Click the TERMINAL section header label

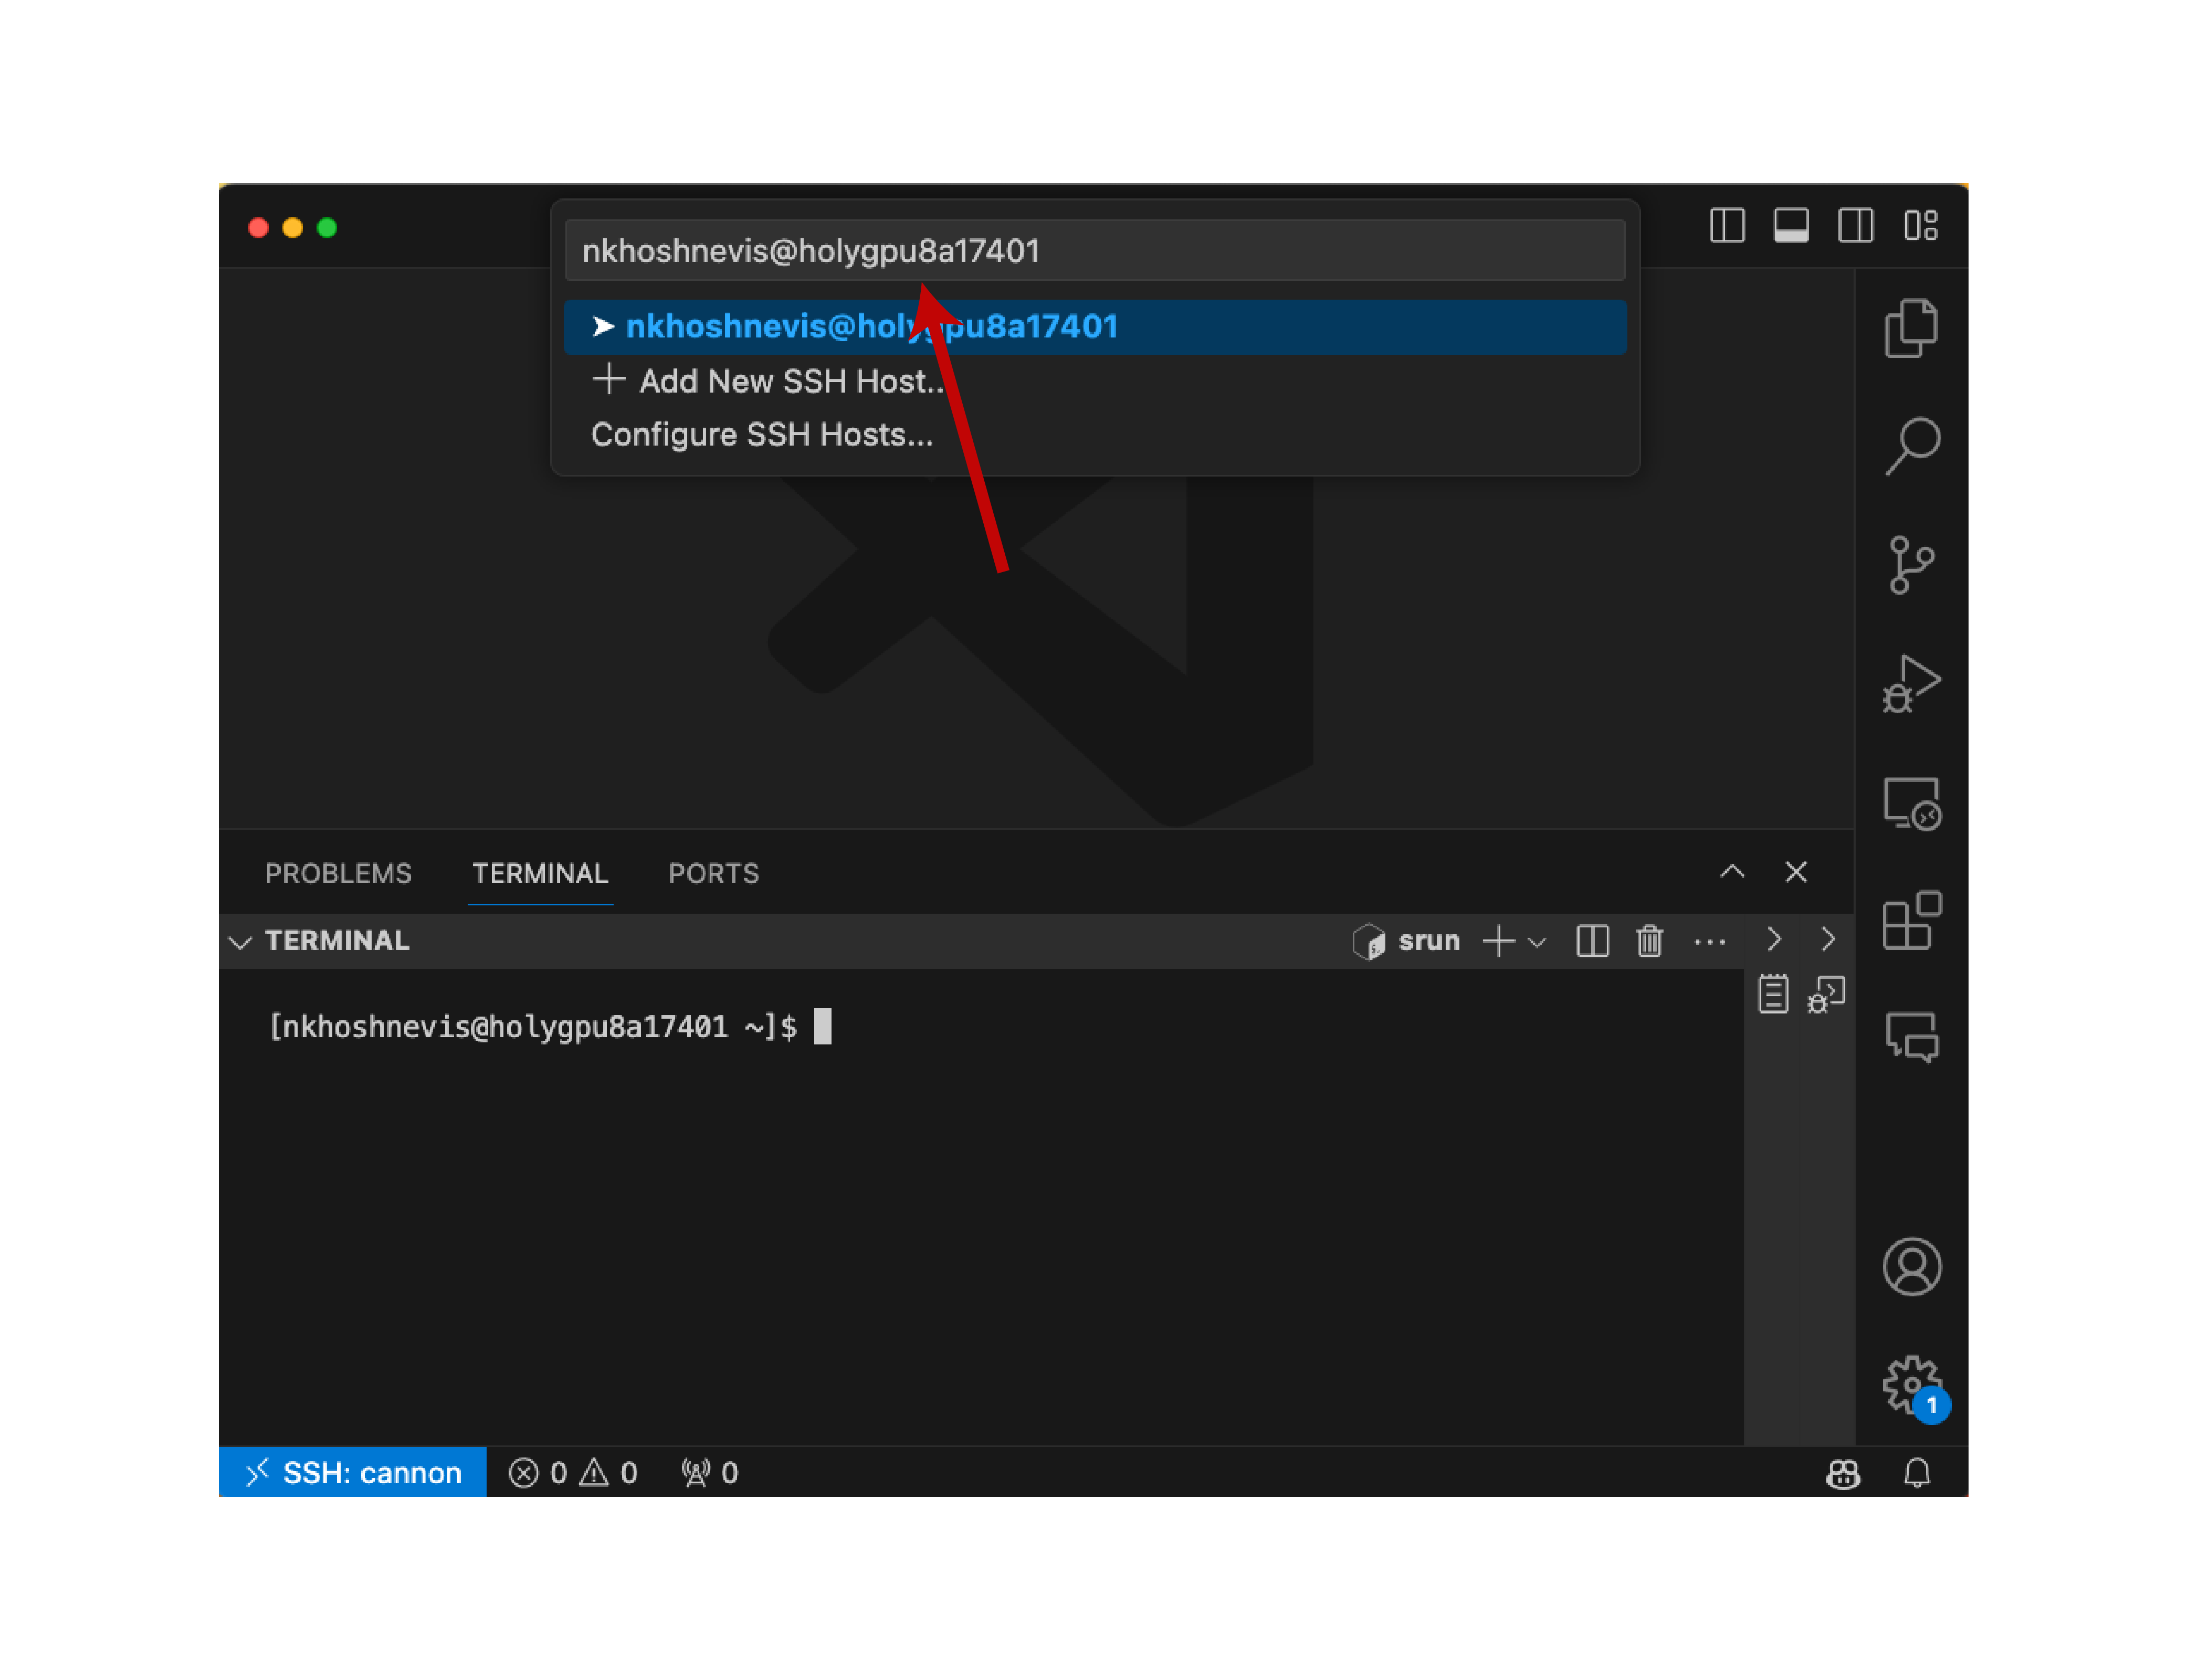coord(337,941)
